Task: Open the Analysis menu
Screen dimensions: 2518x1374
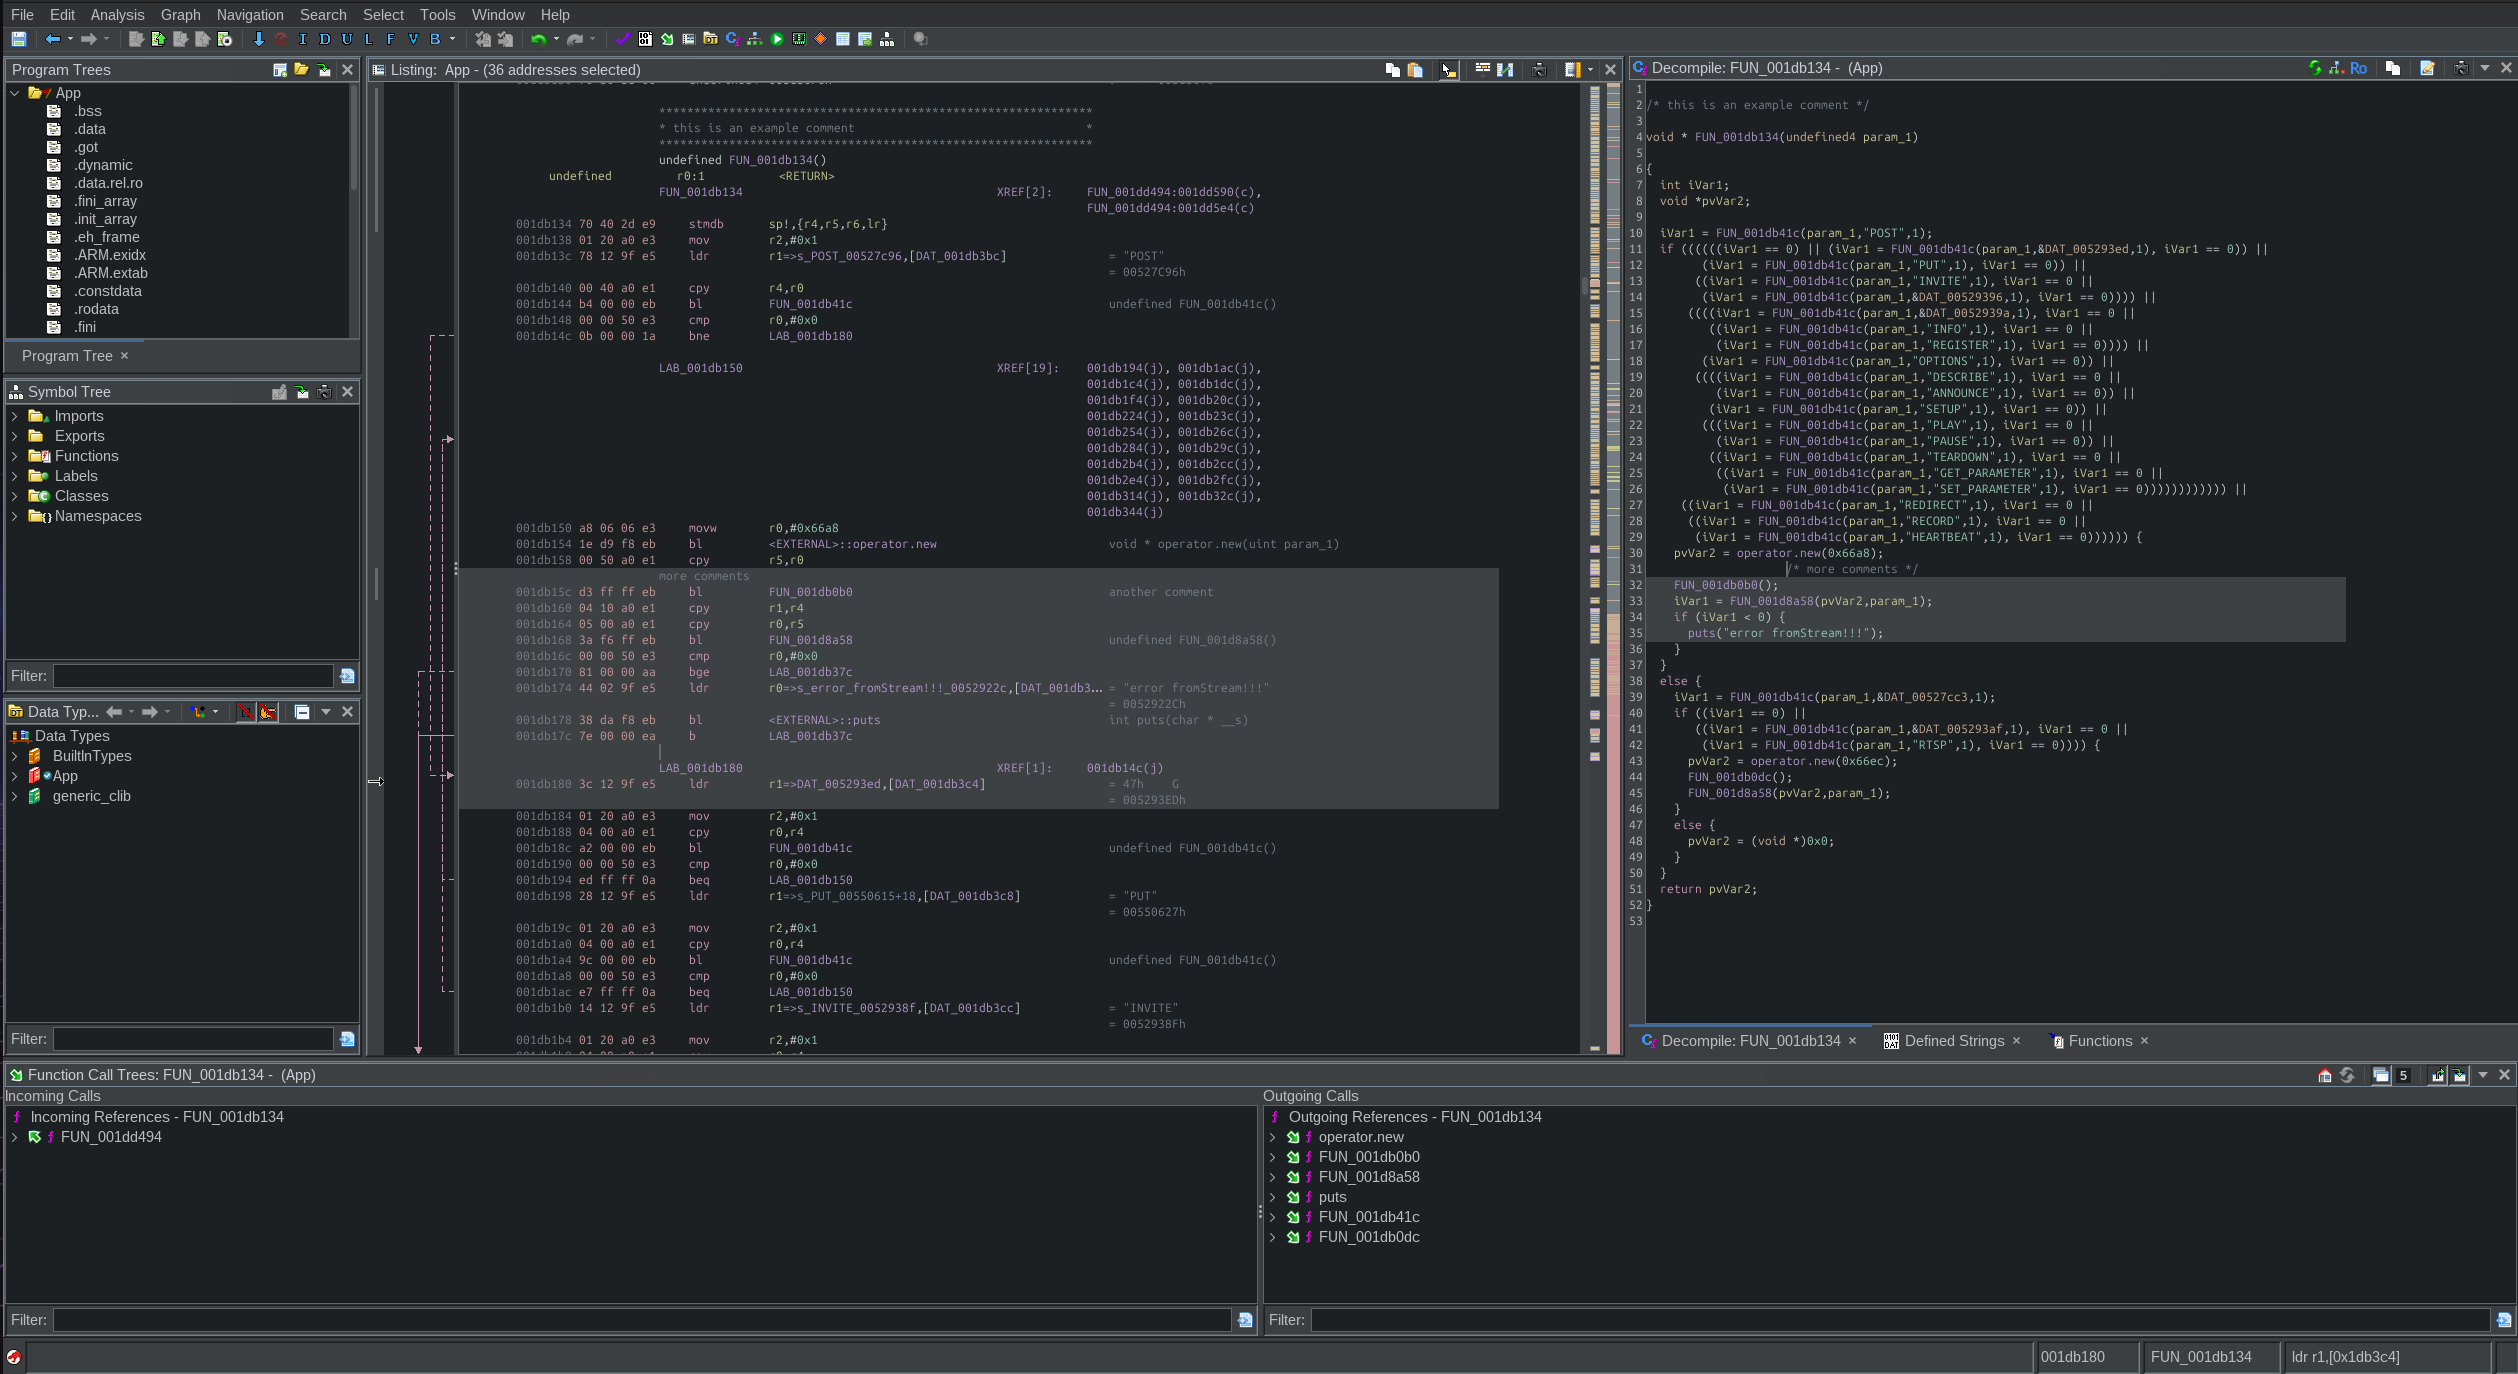Action: click(x=117, y=14)
